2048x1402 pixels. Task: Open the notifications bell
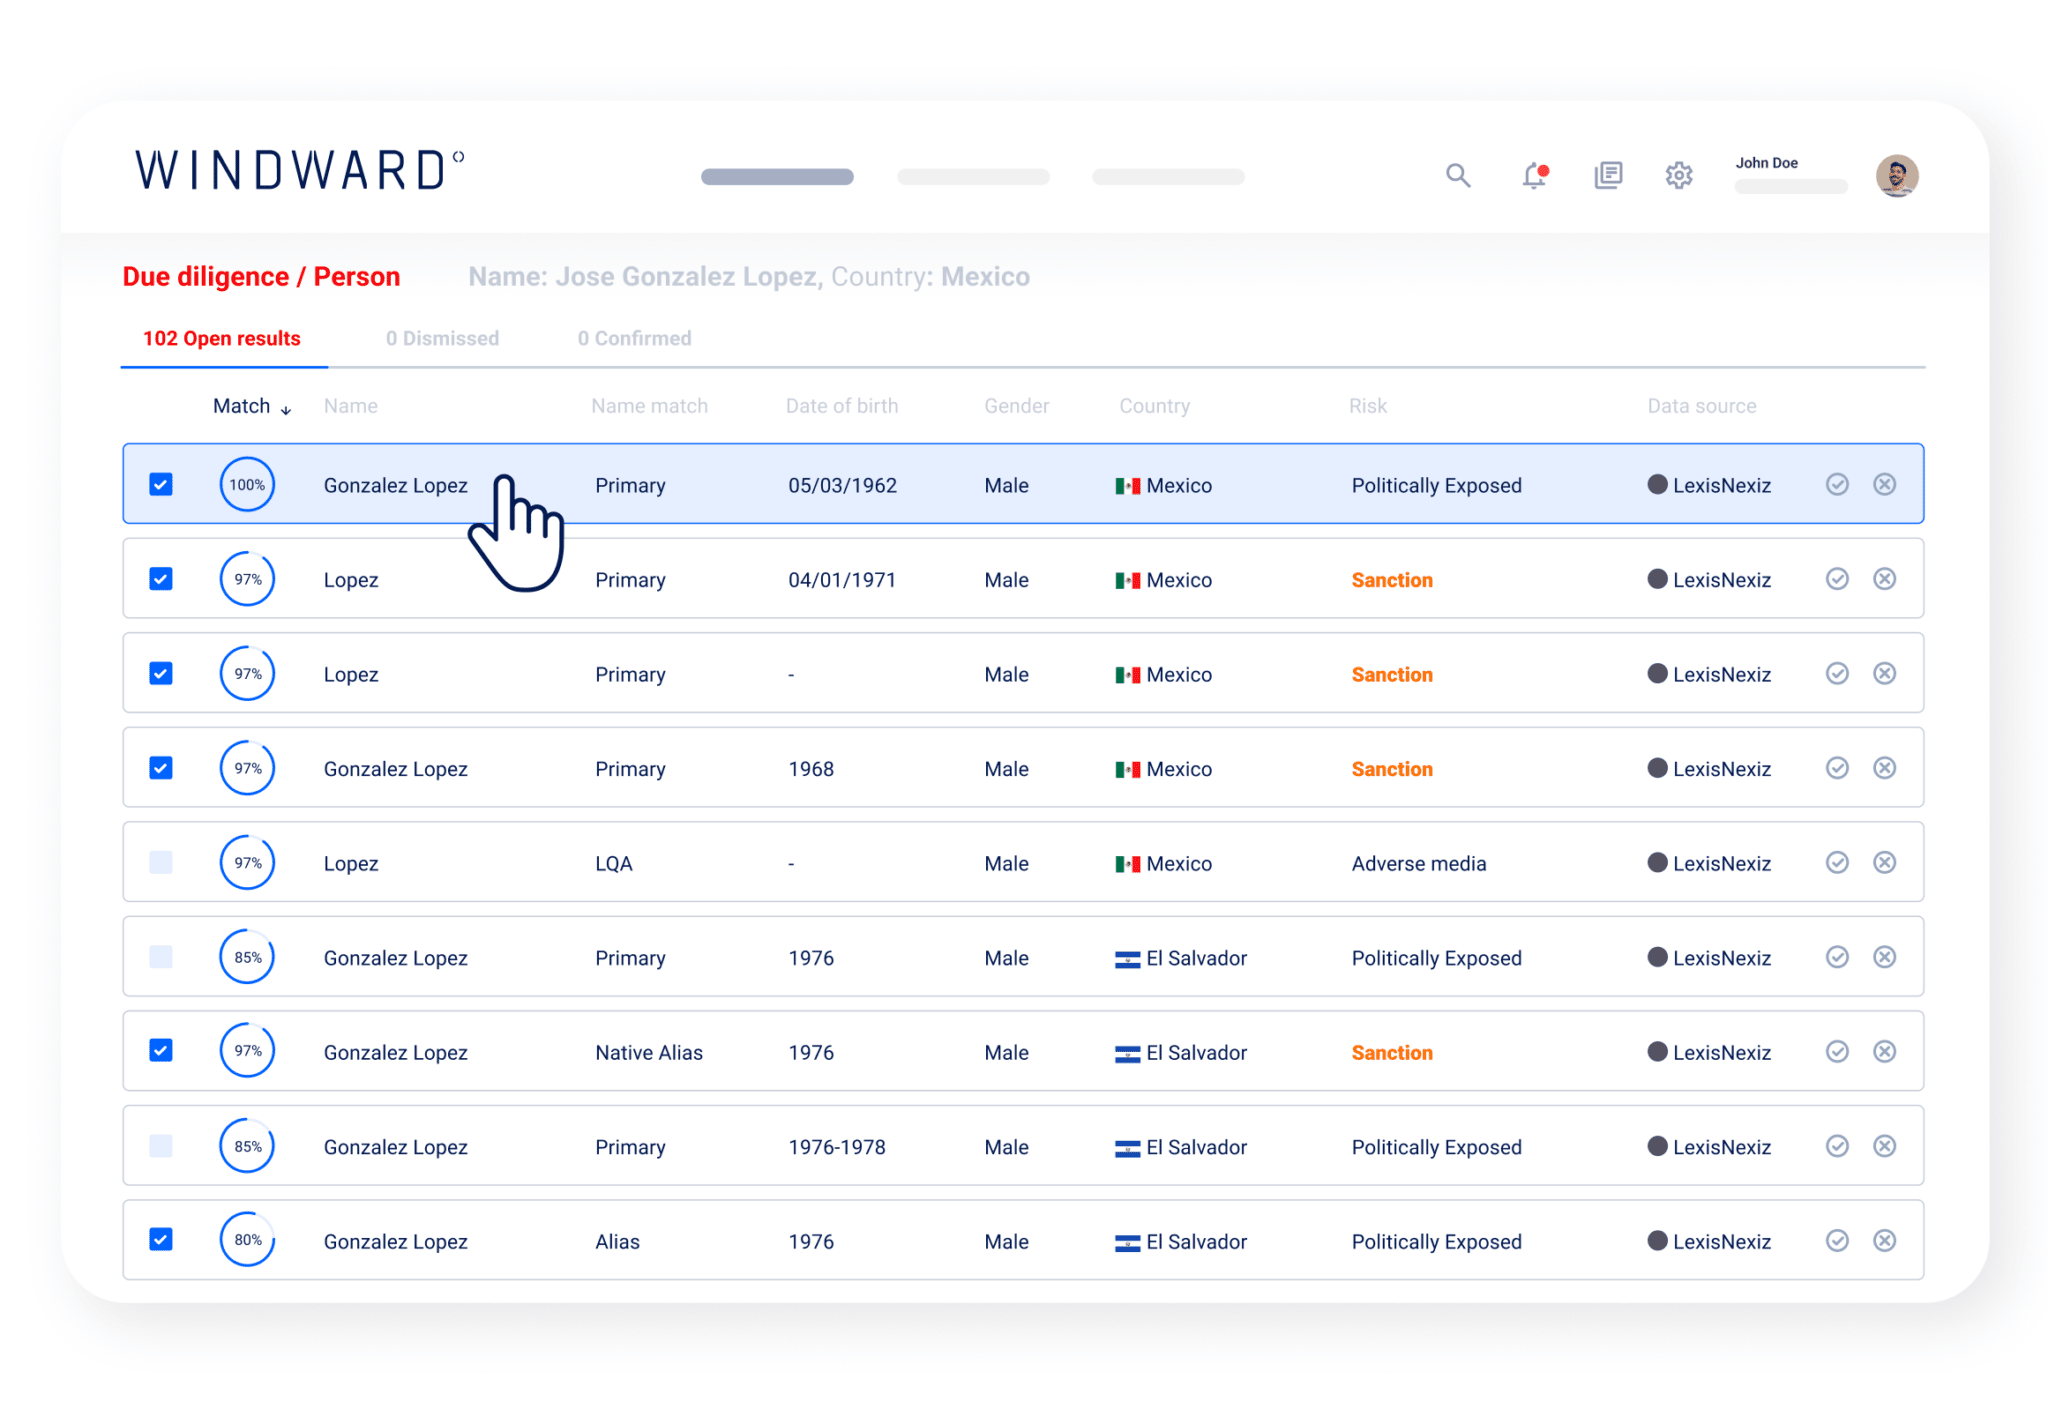point(1533,176)
